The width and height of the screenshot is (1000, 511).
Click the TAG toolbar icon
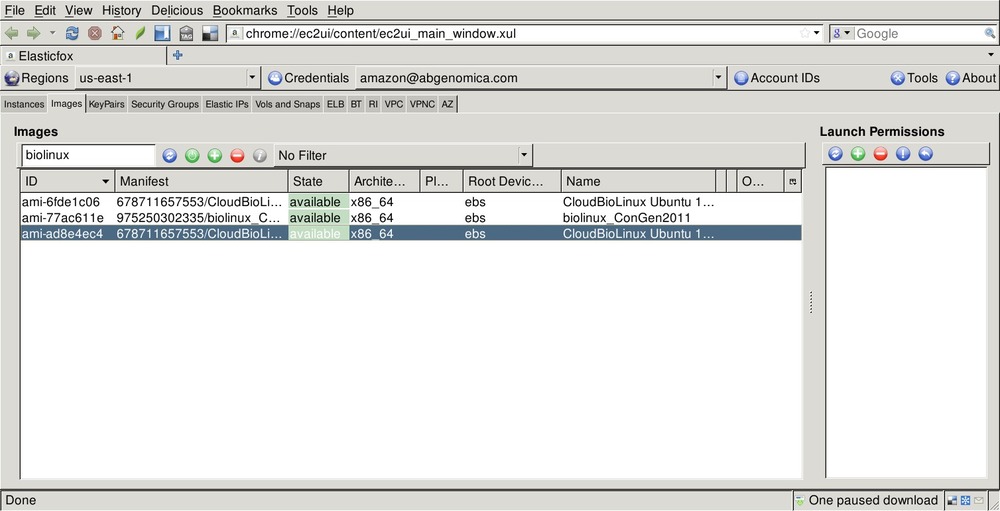point(186,33)
